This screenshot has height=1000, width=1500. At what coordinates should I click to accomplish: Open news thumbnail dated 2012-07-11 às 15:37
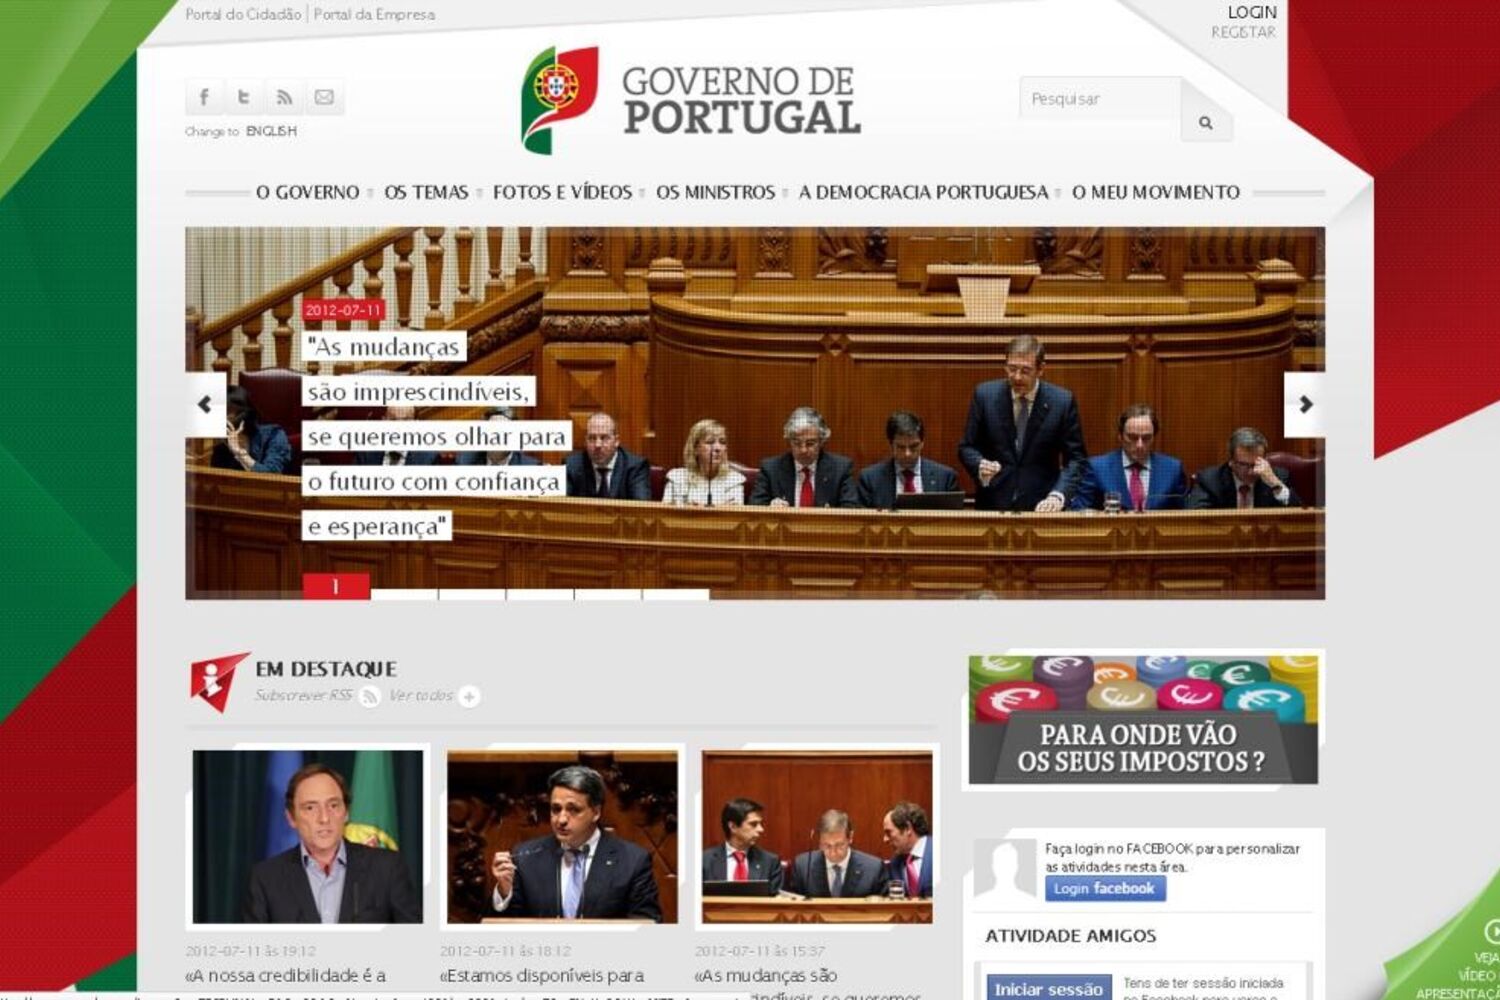817,836
